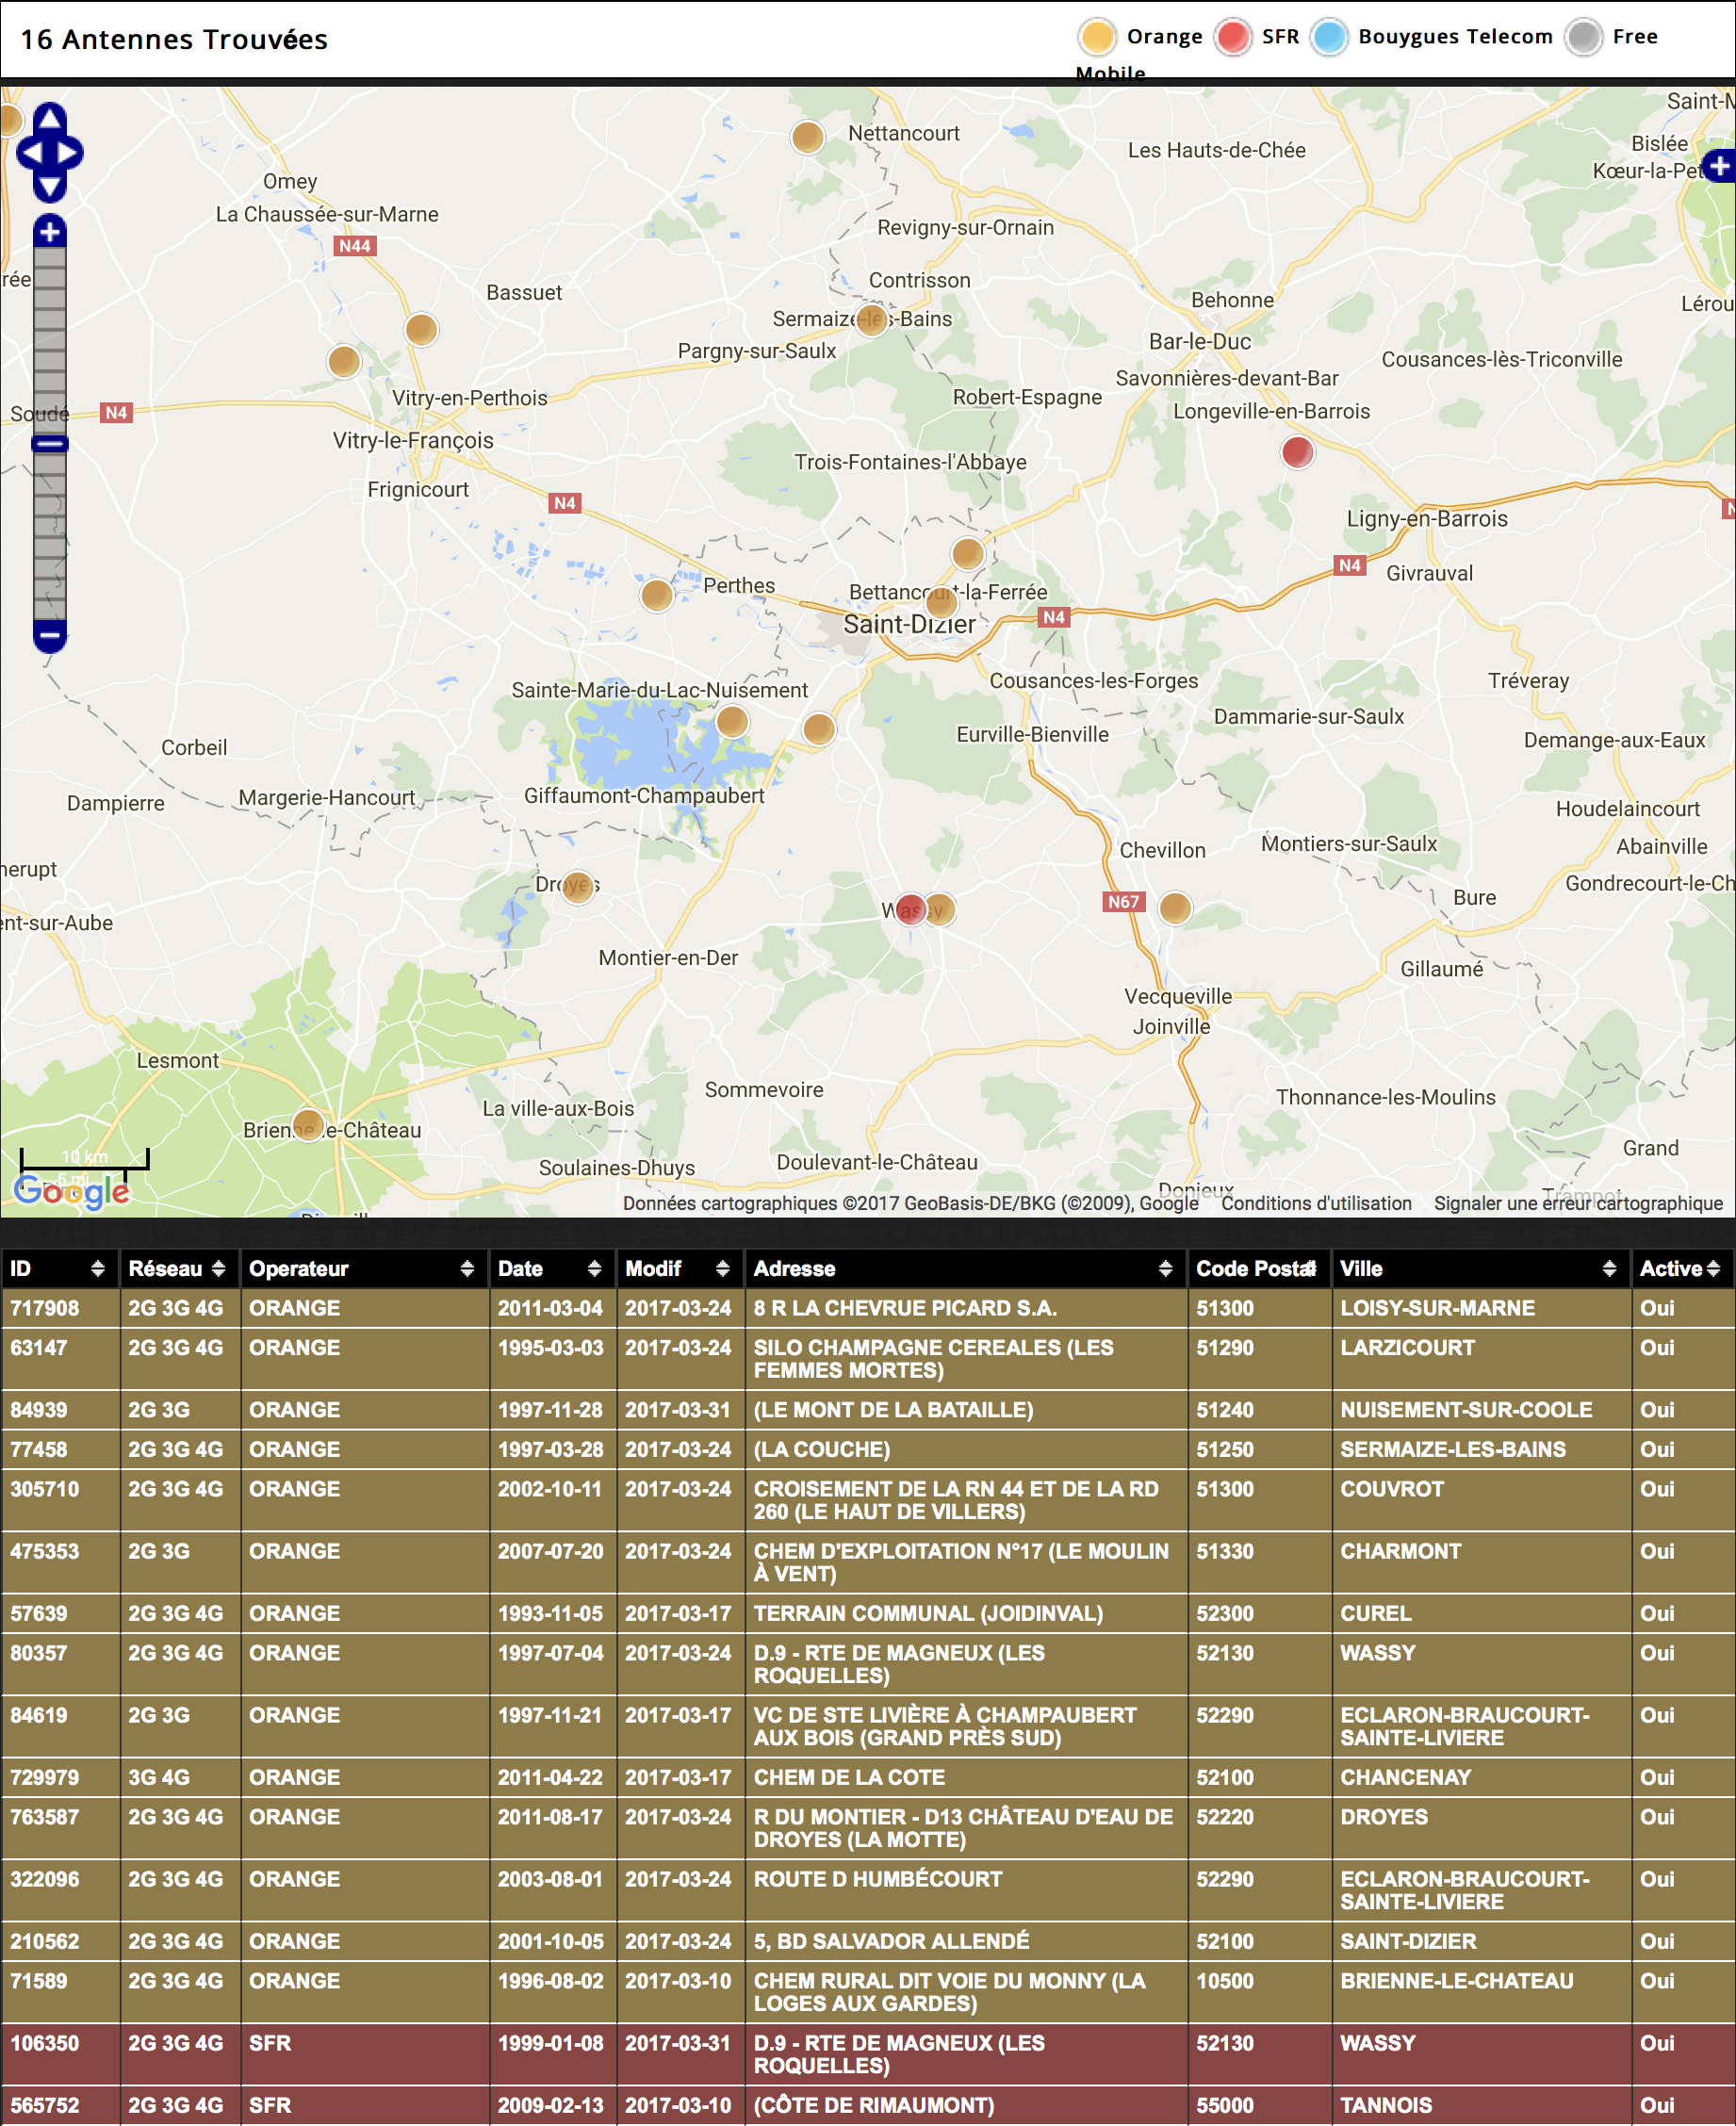Screen dimensions: 1736x2126
Task: Select the marker at Sainte-Marie-du-Lac-Nuisement
Action: (x=732, y=721)
